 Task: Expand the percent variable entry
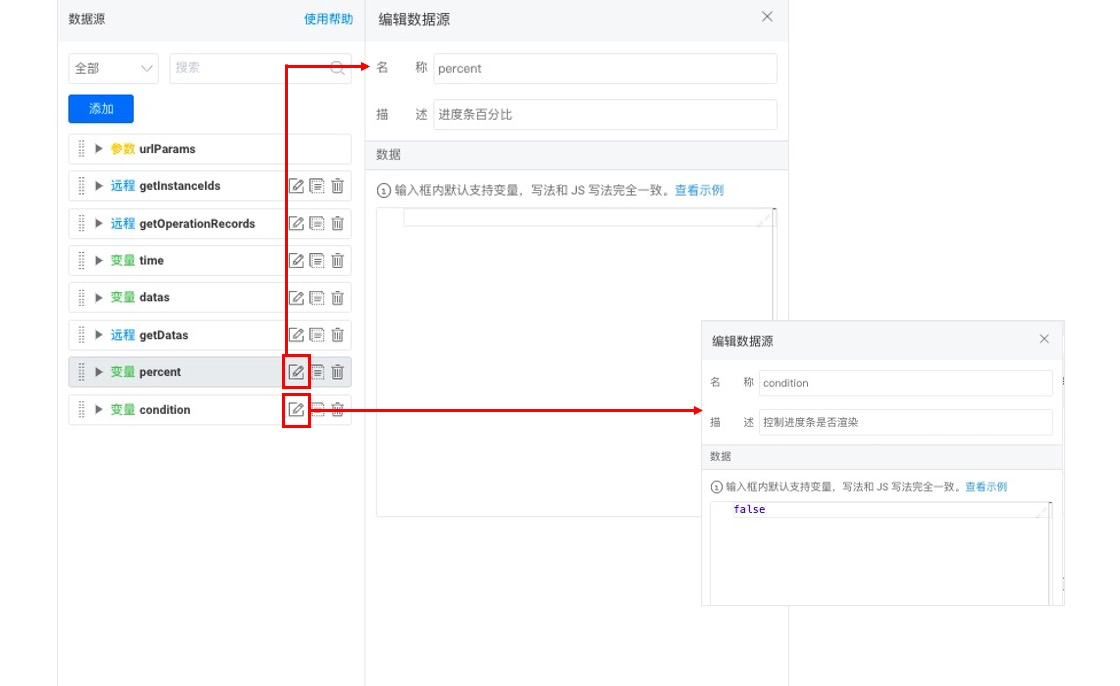[99, 372]
